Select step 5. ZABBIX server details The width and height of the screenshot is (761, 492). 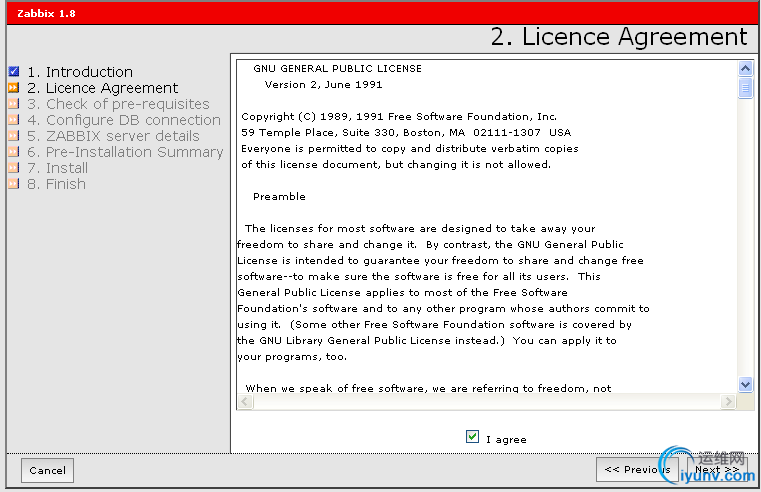coord(113,136)
